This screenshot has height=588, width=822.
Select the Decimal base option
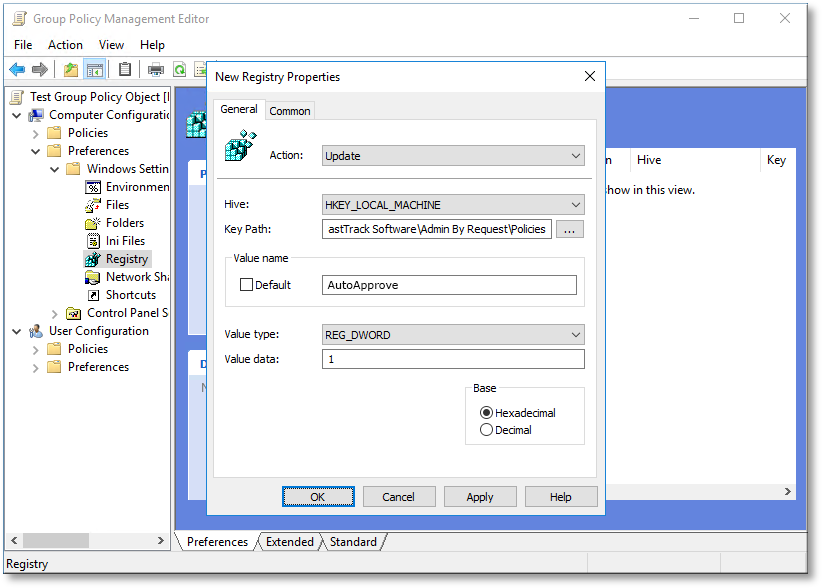click(487, 430)
